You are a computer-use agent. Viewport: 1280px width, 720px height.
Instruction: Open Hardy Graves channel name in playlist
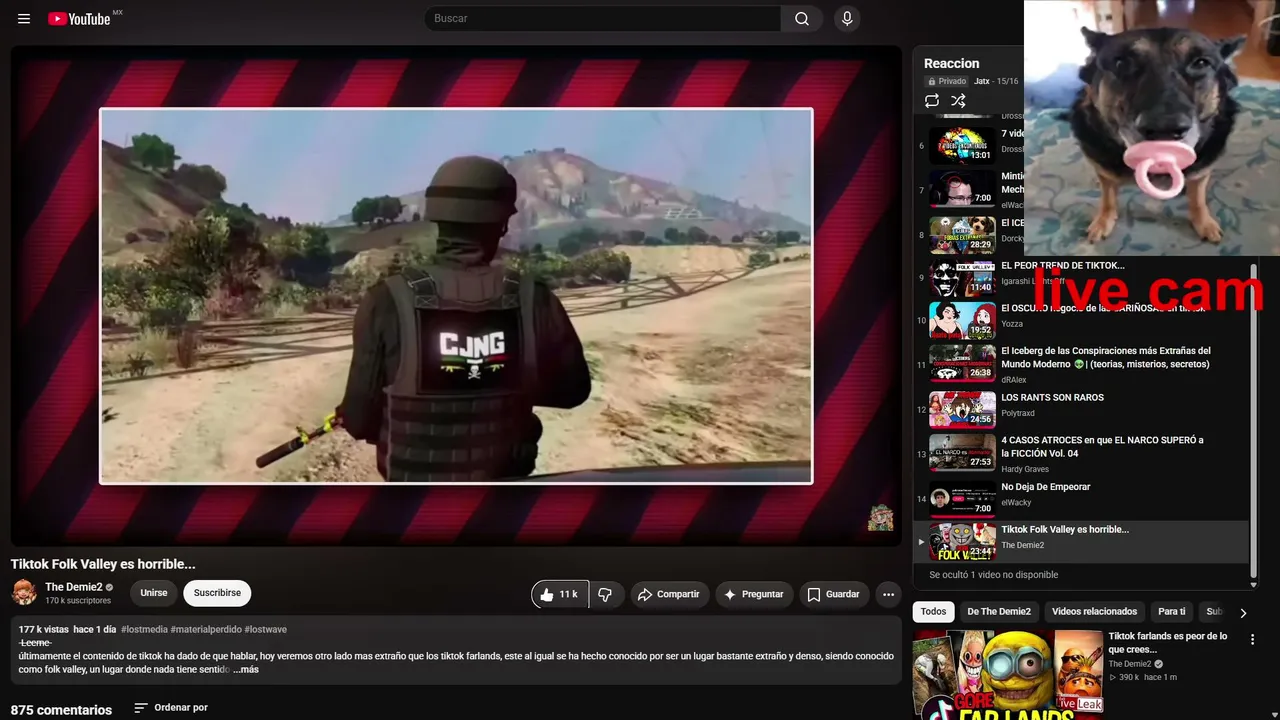pos(1025,469)
